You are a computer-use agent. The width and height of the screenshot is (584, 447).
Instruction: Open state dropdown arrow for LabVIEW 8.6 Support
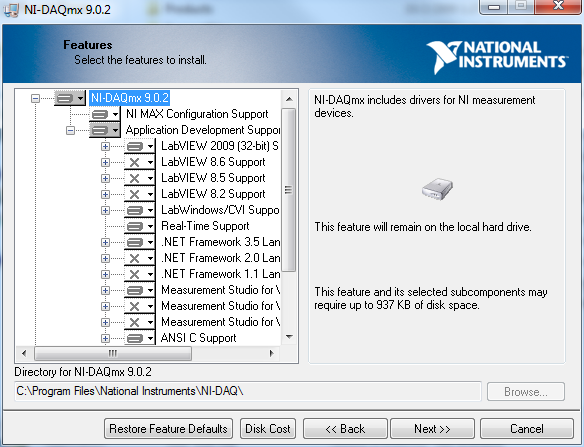pos(150,162)
